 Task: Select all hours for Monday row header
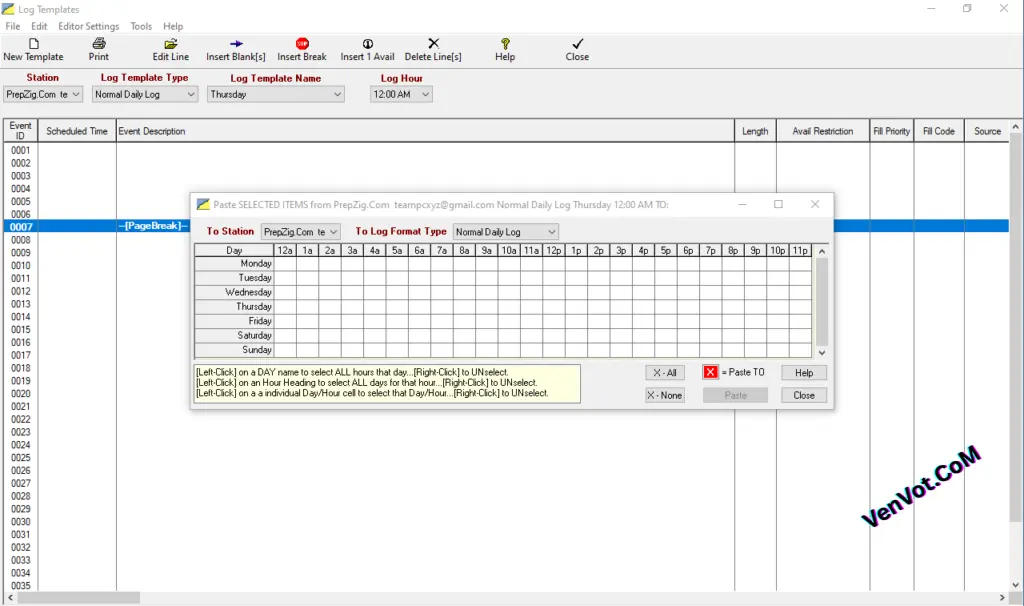[234, 264]
